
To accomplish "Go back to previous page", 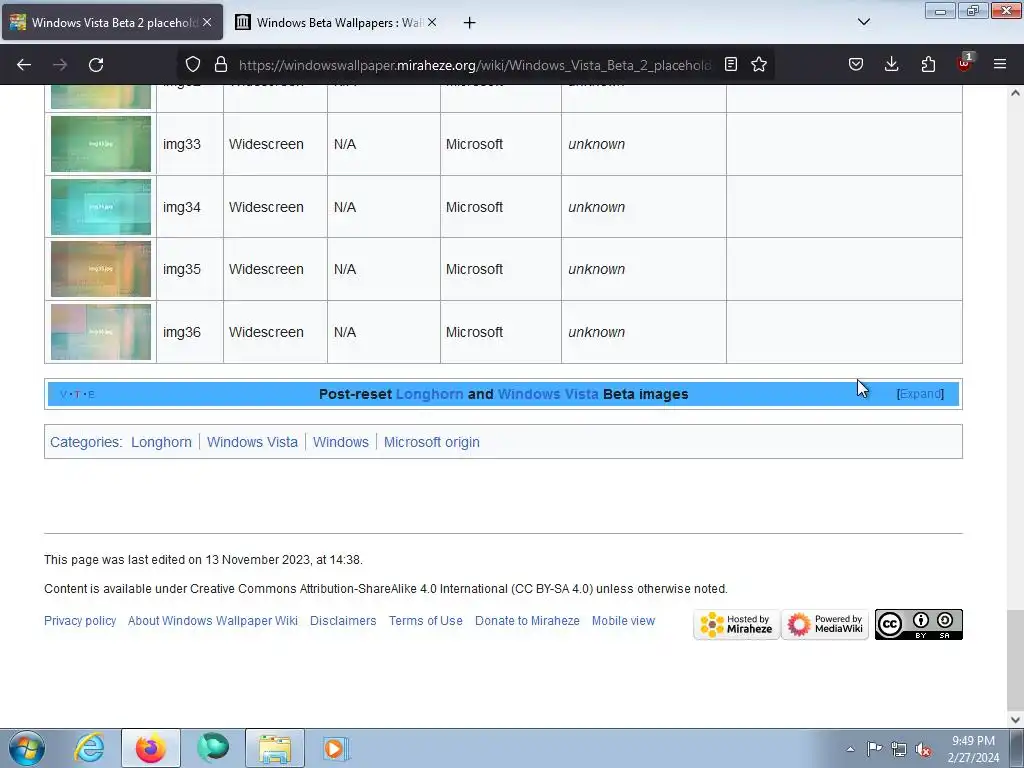I will point(24,65).
